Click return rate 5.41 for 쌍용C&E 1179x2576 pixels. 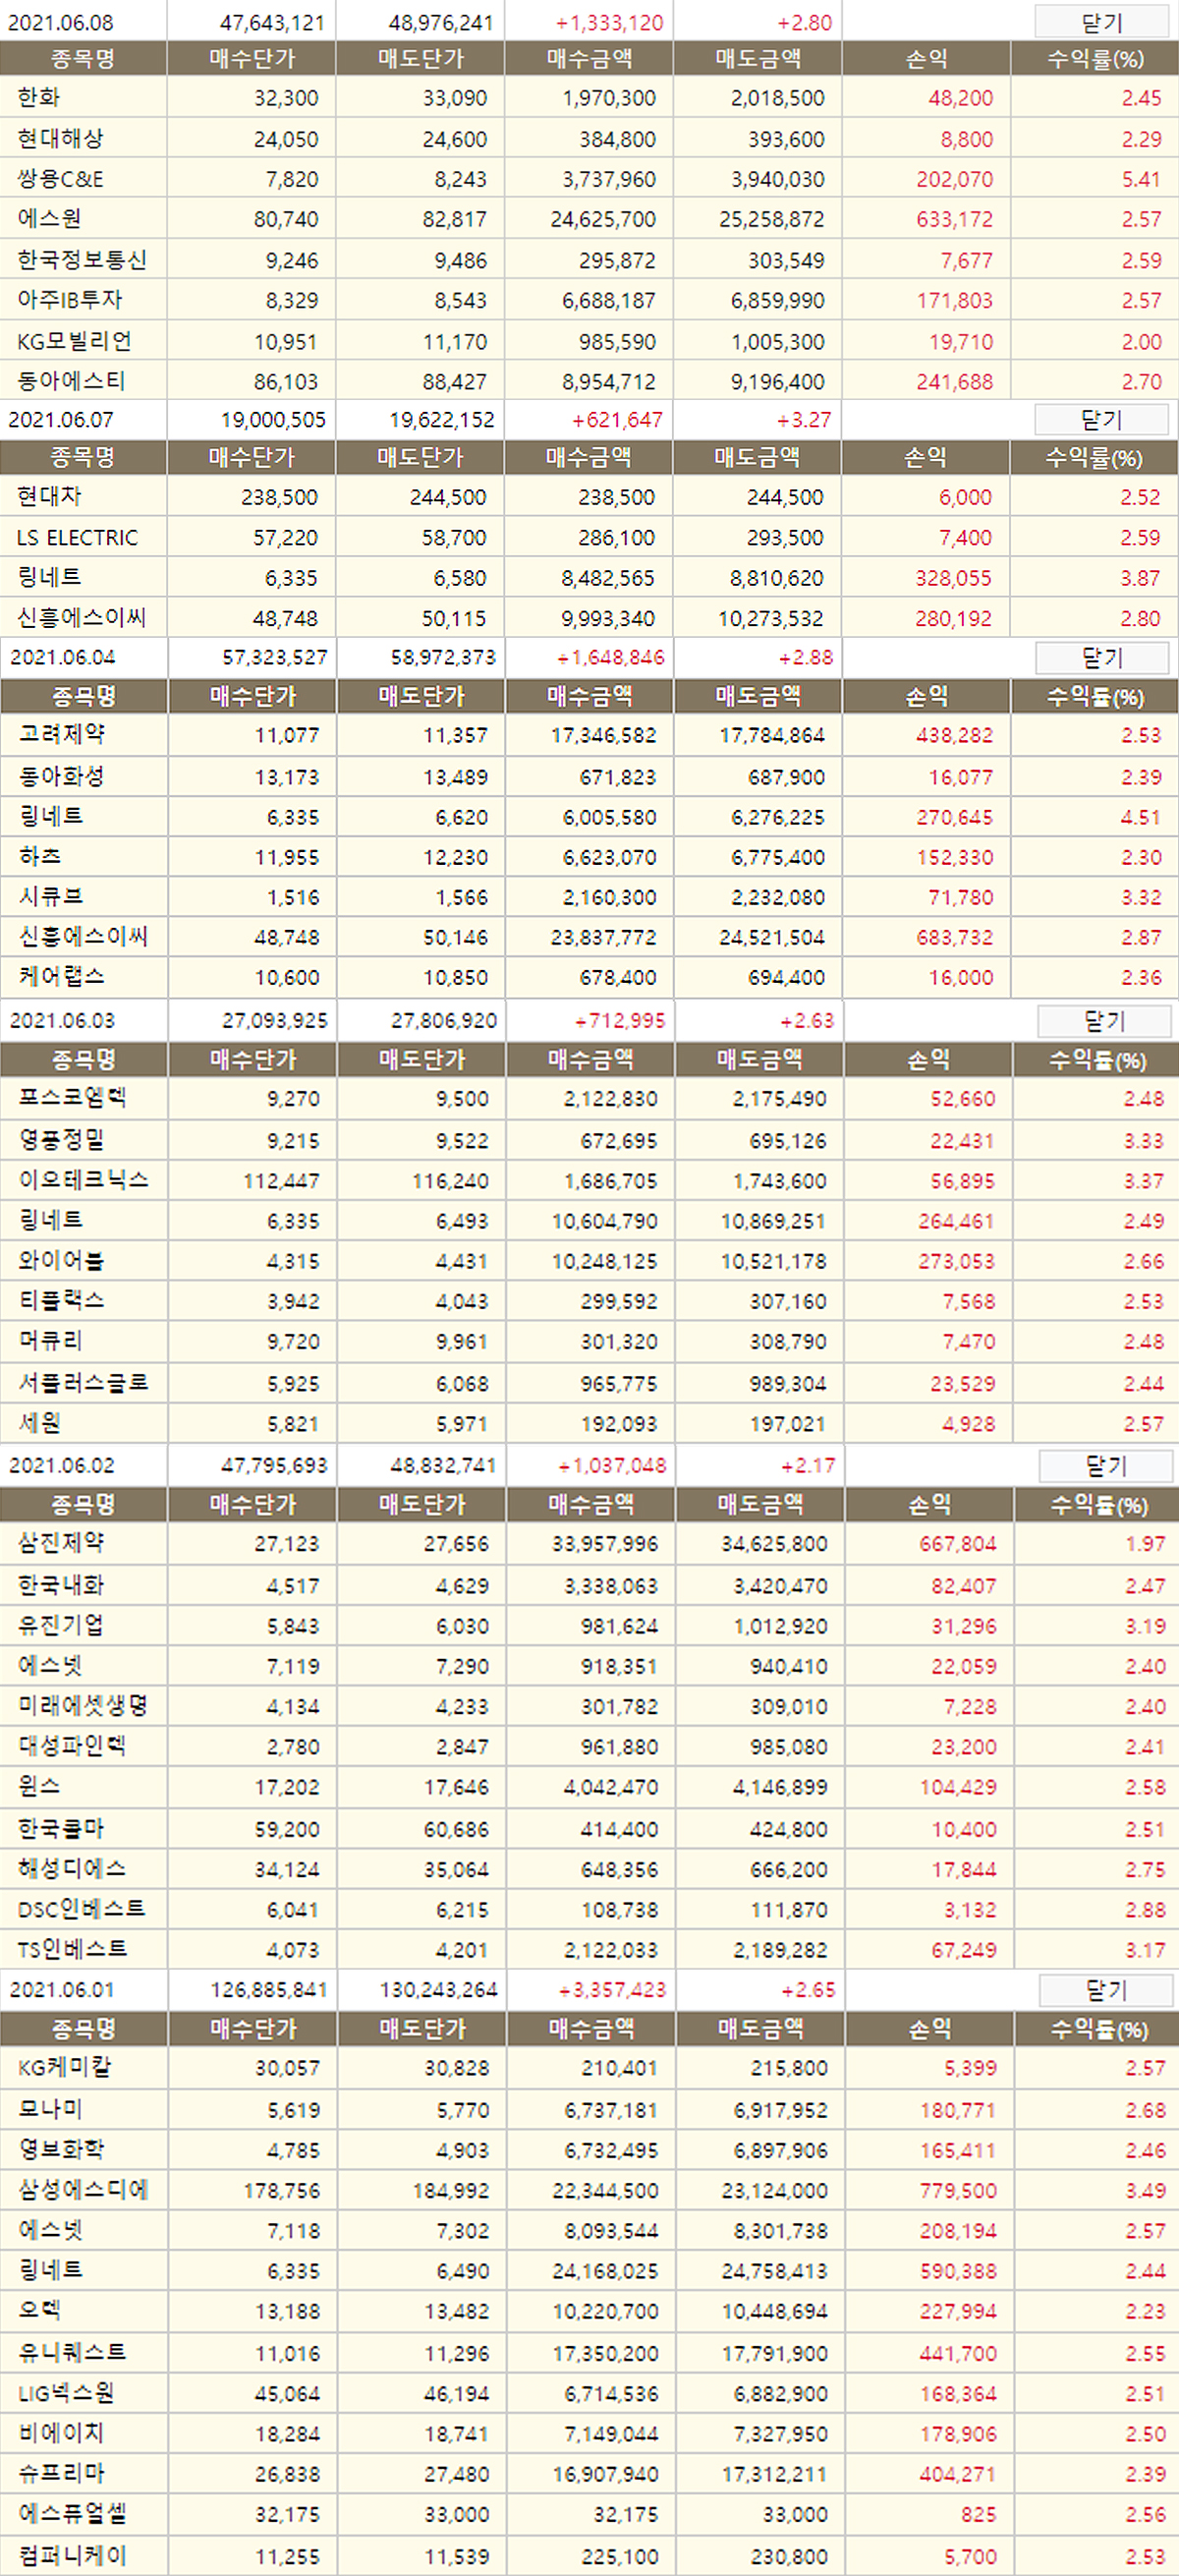pyautogui.click(x=1141, y=180)
